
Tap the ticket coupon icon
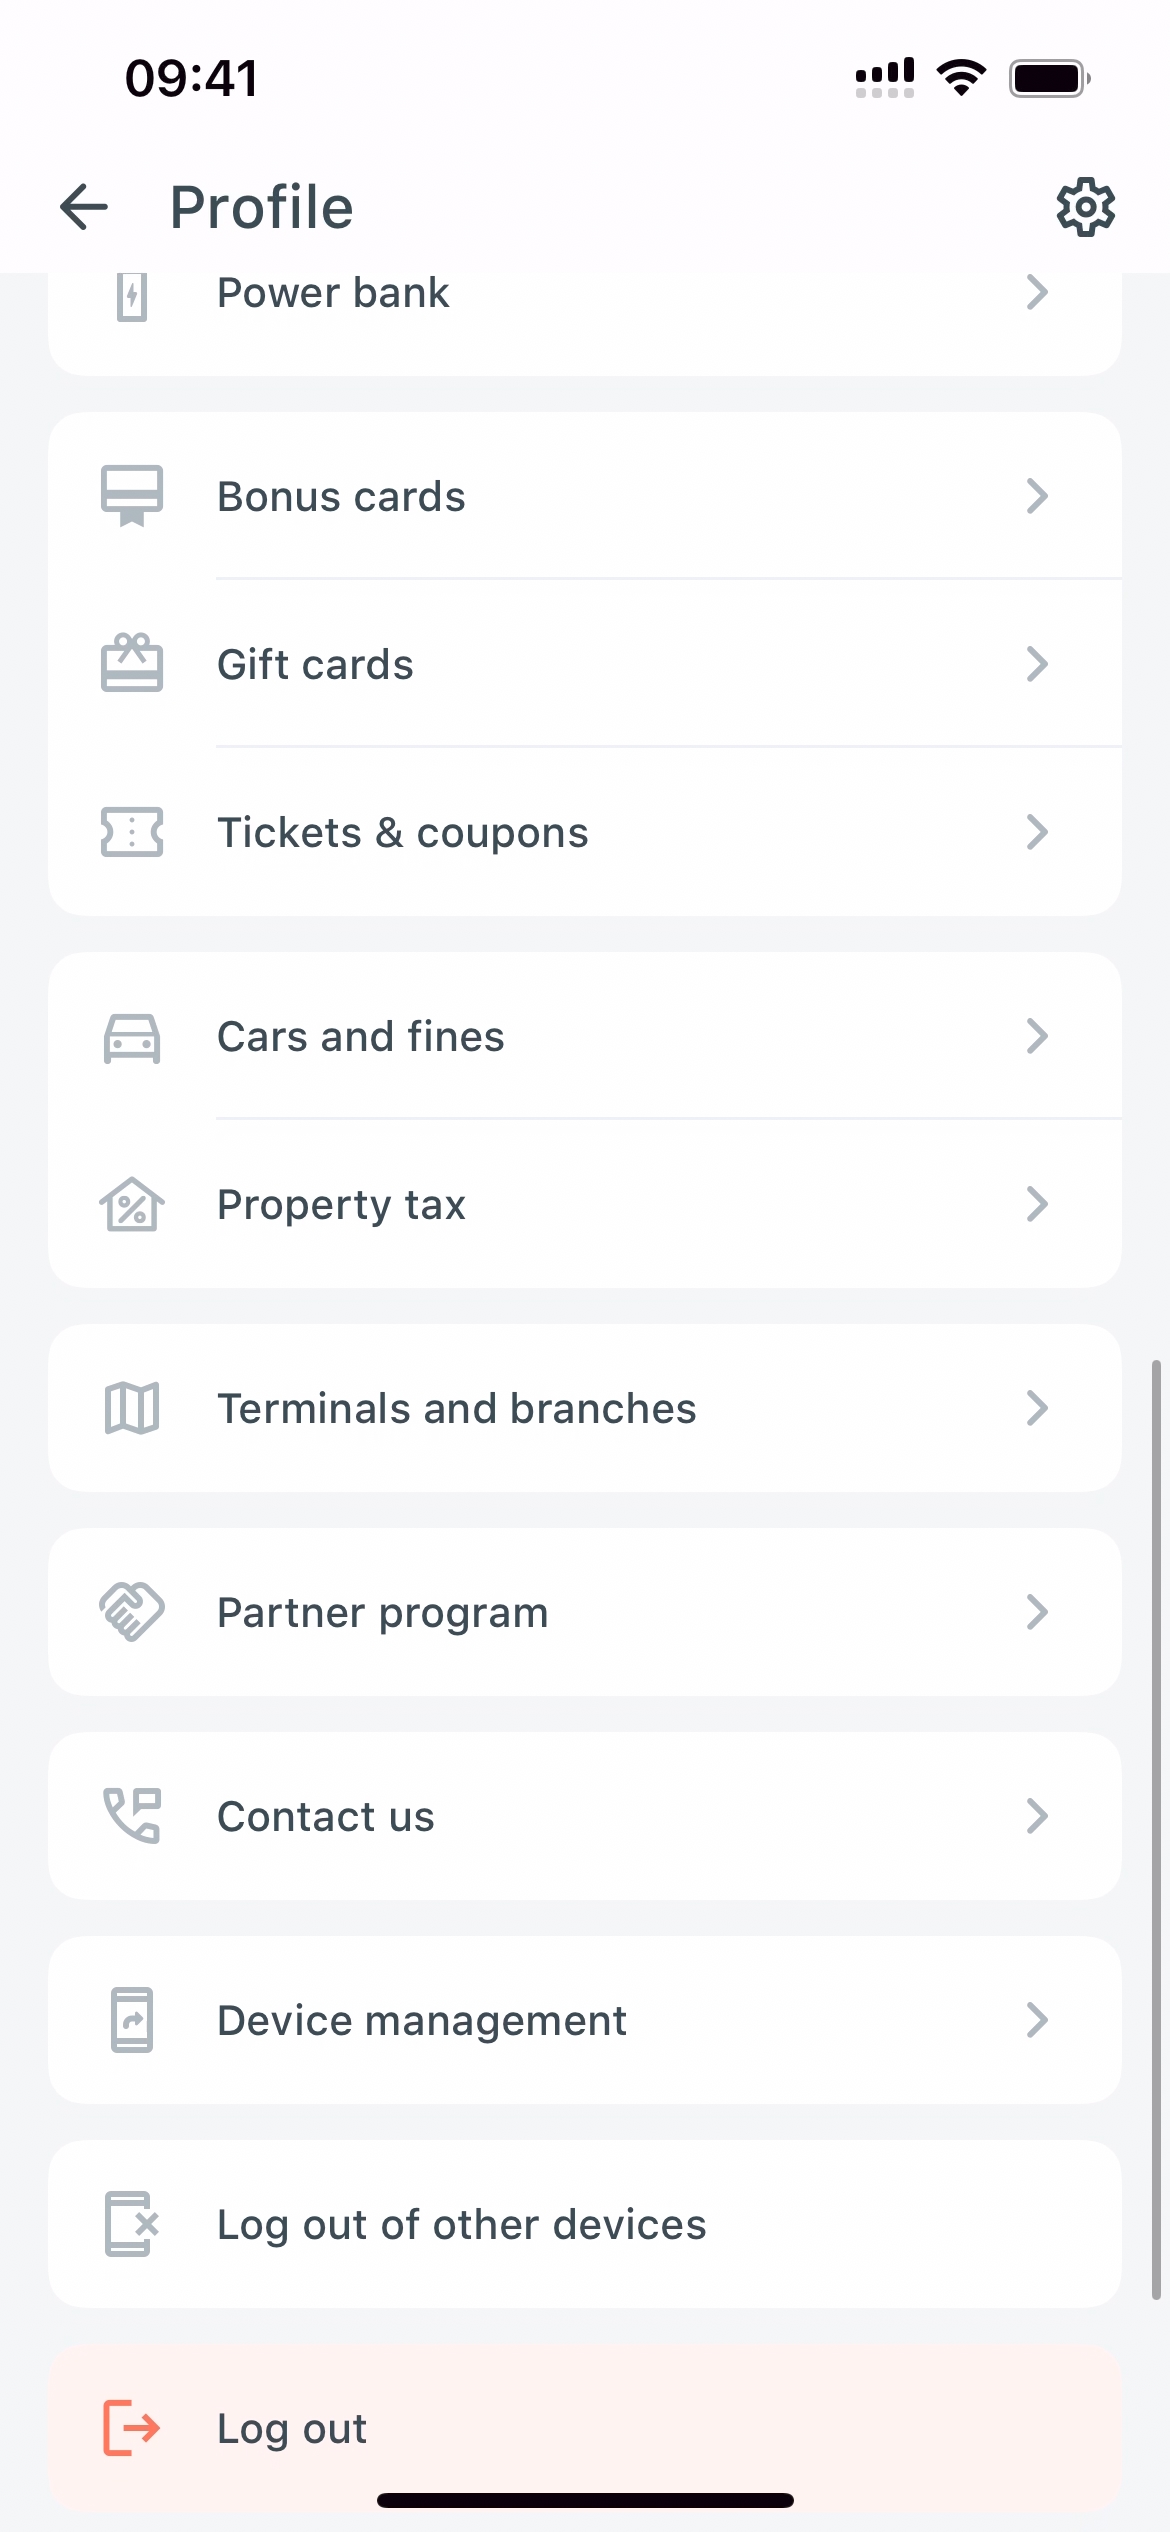point(131,832)
